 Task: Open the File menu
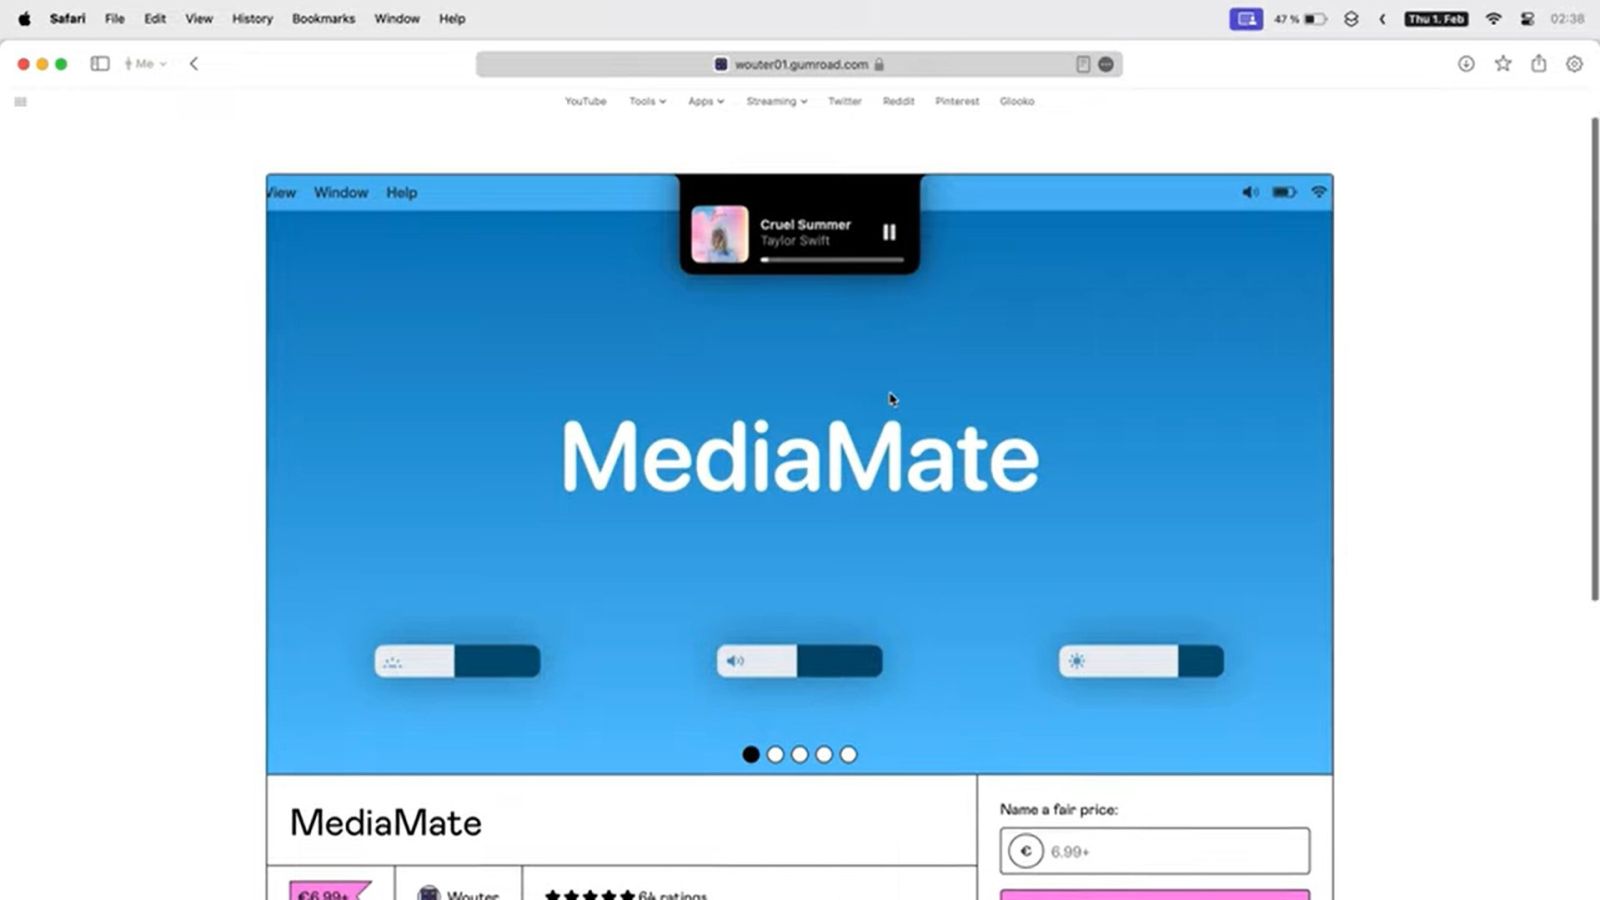[x=115, y=19]
